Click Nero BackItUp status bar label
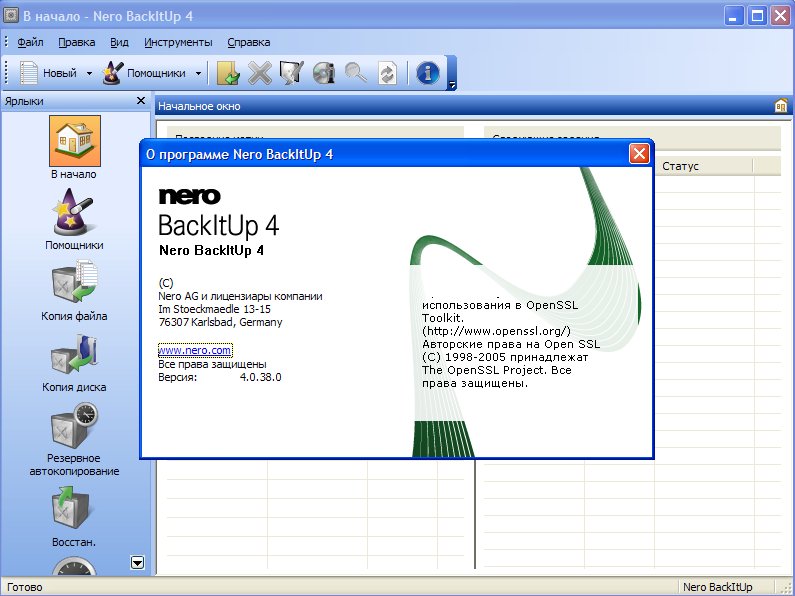Image resolution: width=795 pixels, height=596 pixels. [x=717, y=587]
